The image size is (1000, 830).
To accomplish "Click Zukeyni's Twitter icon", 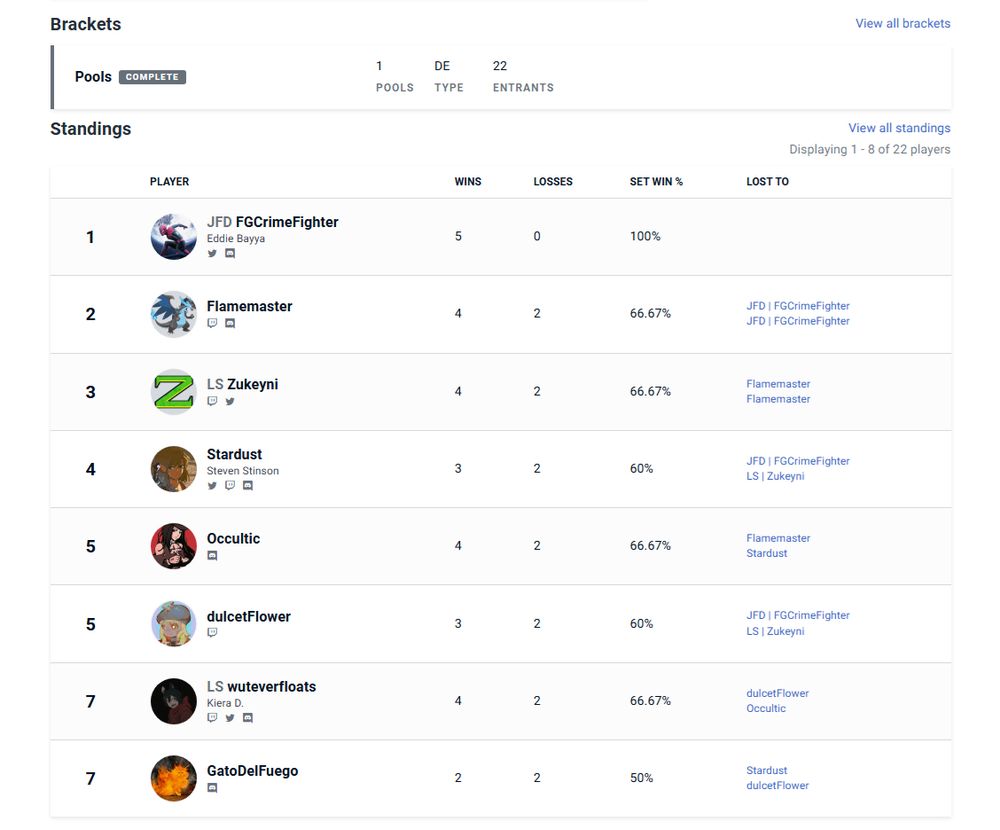I will [x=230, y=401].
